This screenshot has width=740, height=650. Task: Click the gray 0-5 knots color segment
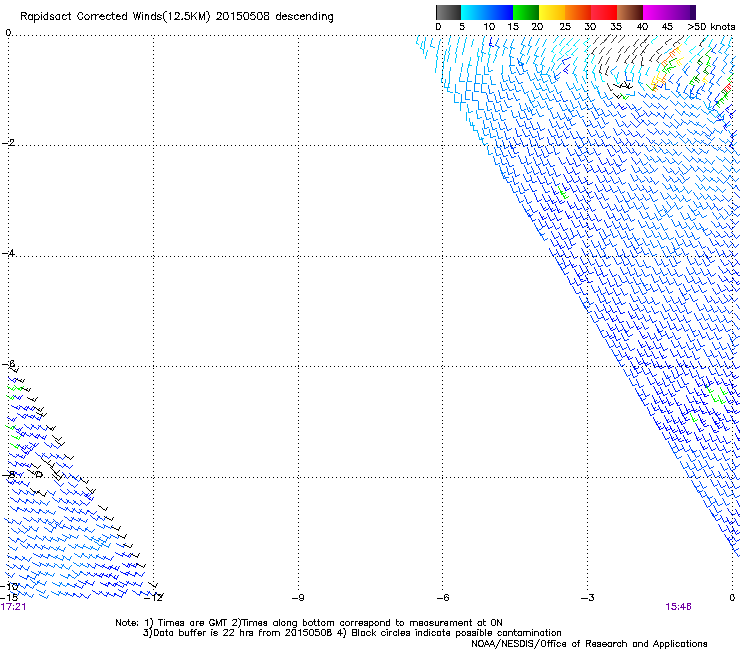(448, 12)
